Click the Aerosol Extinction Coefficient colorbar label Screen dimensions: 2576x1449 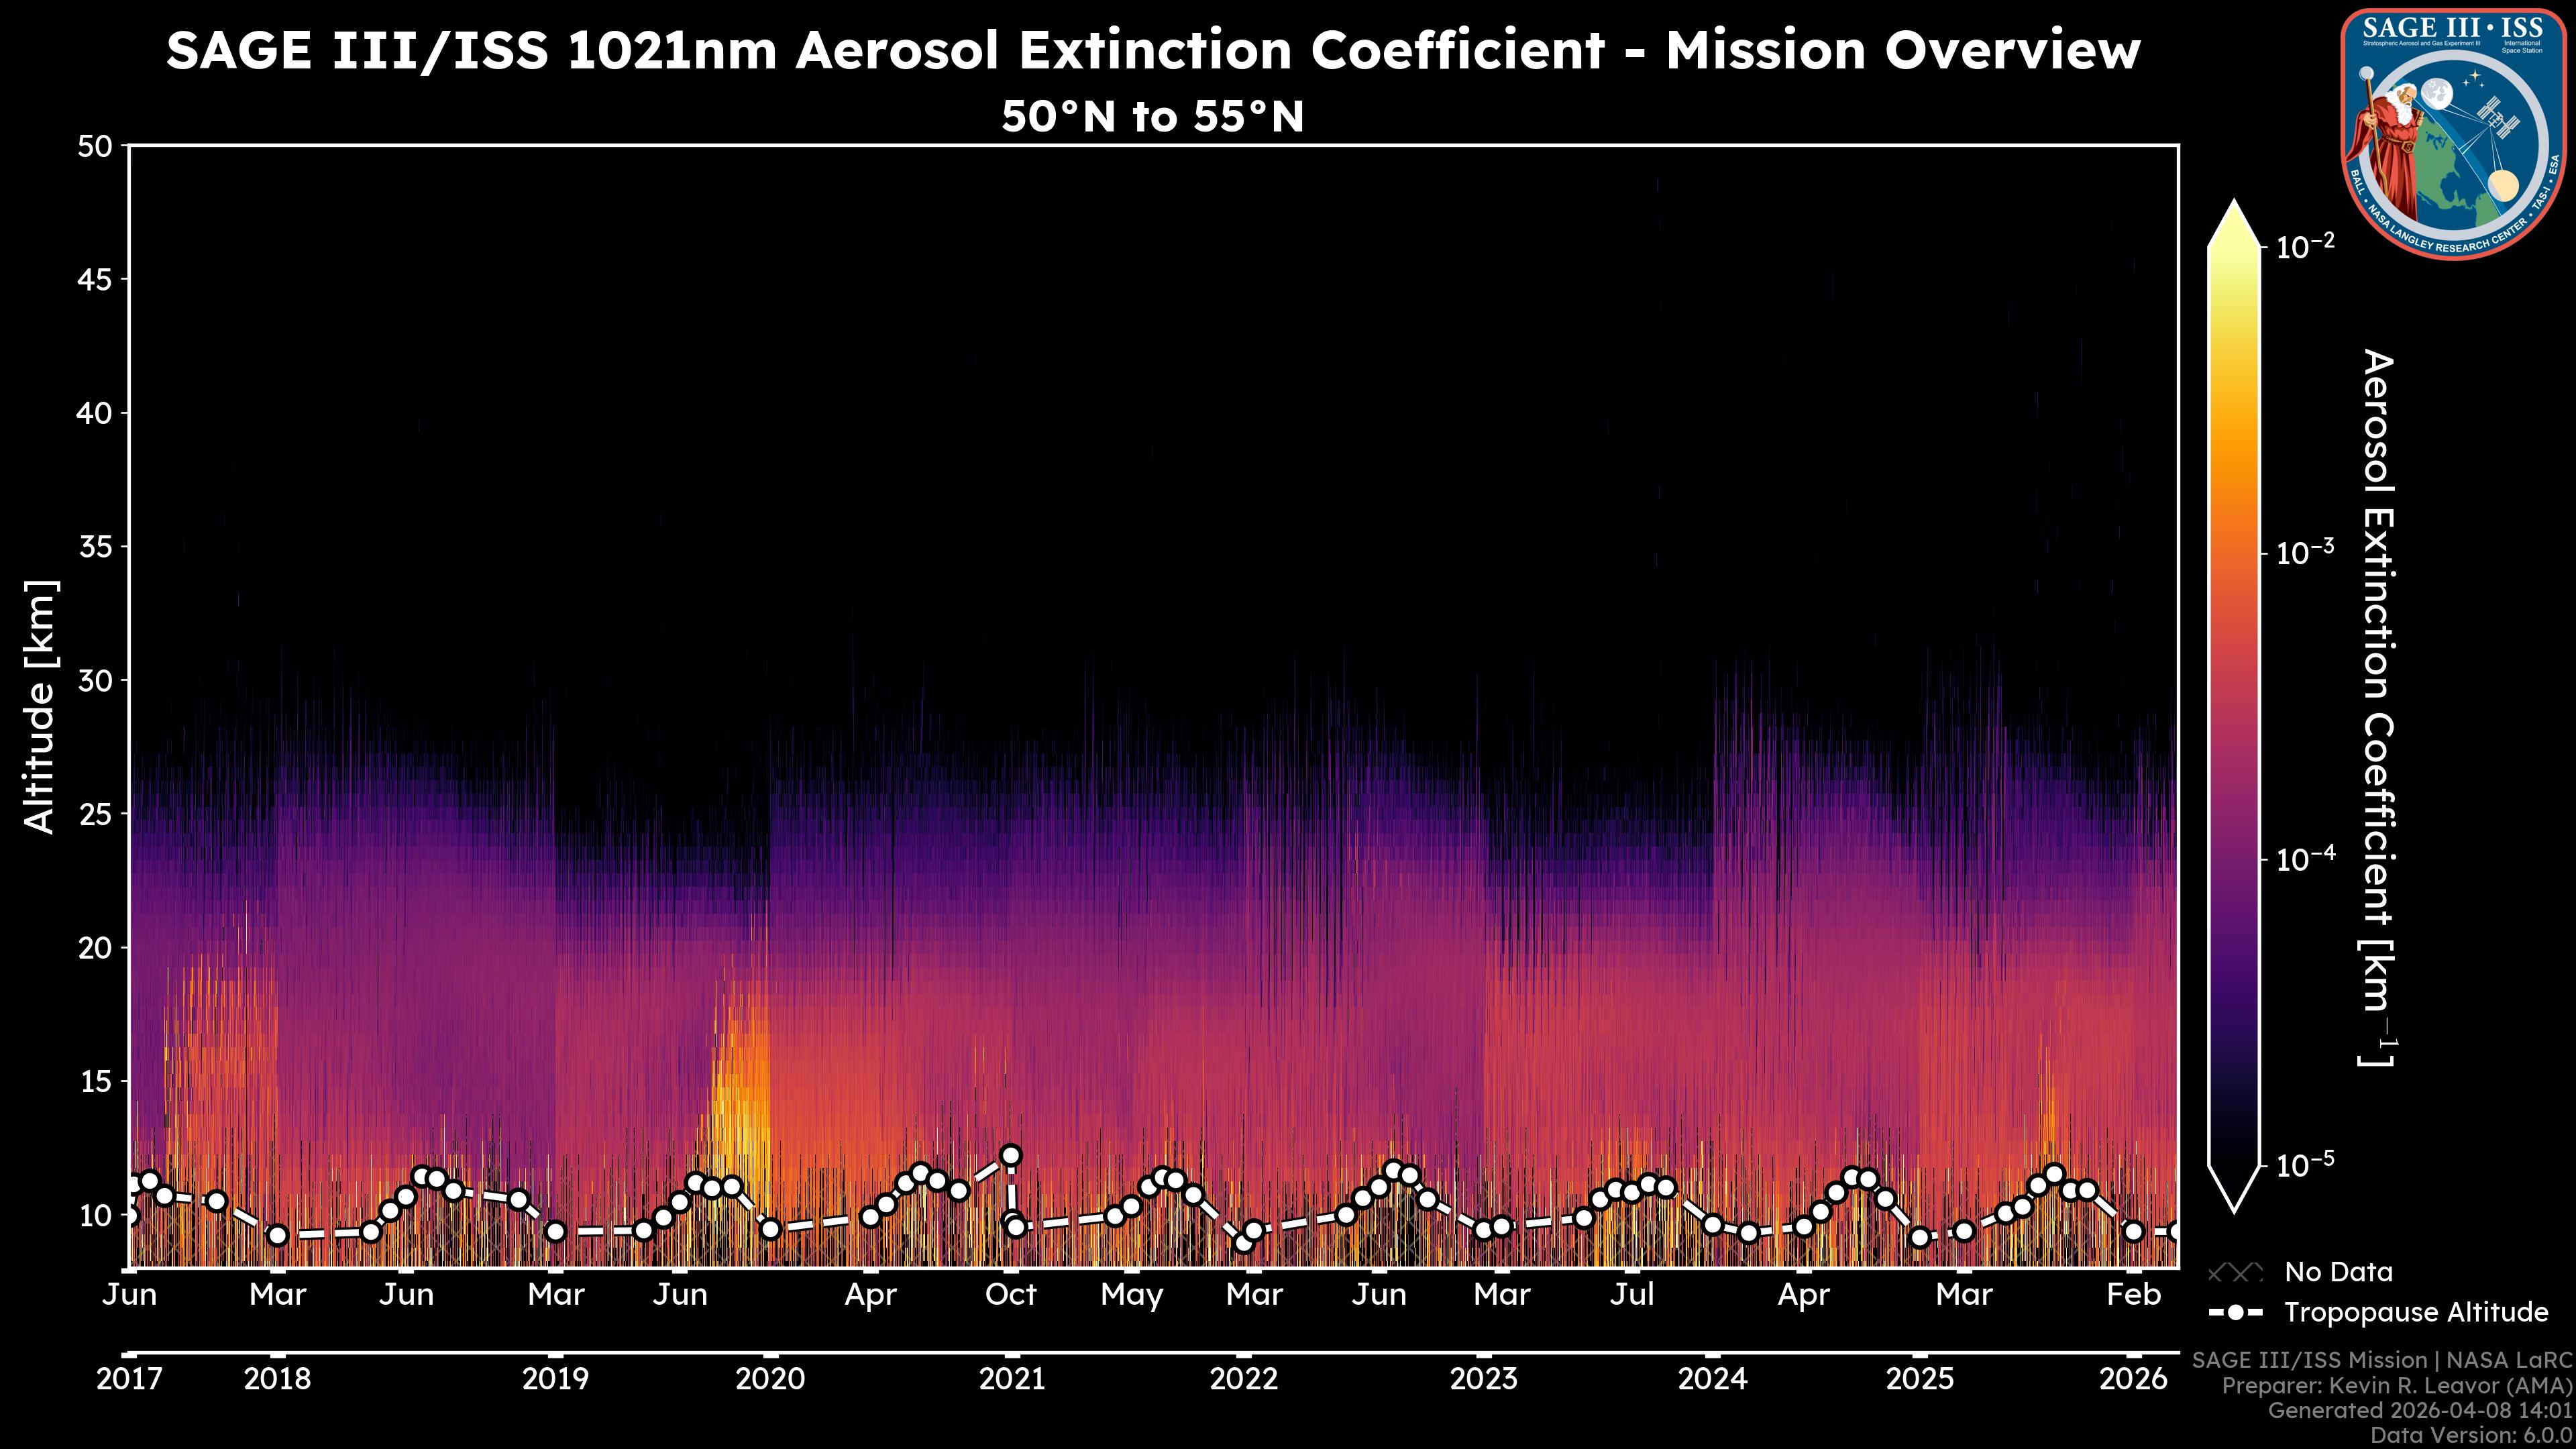(2377, 706)
